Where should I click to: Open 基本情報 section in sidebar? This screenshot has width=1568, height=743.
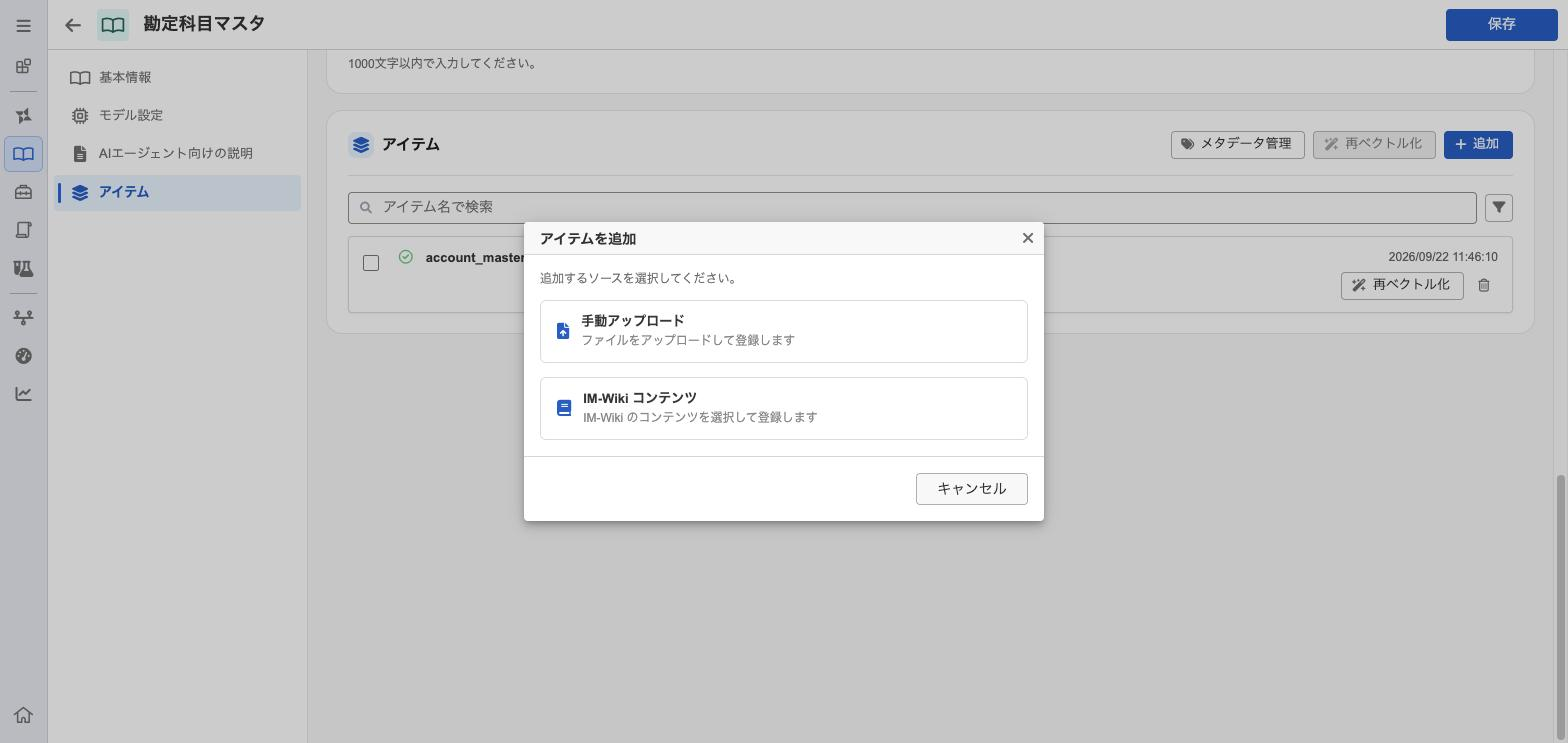coord(178,77)
